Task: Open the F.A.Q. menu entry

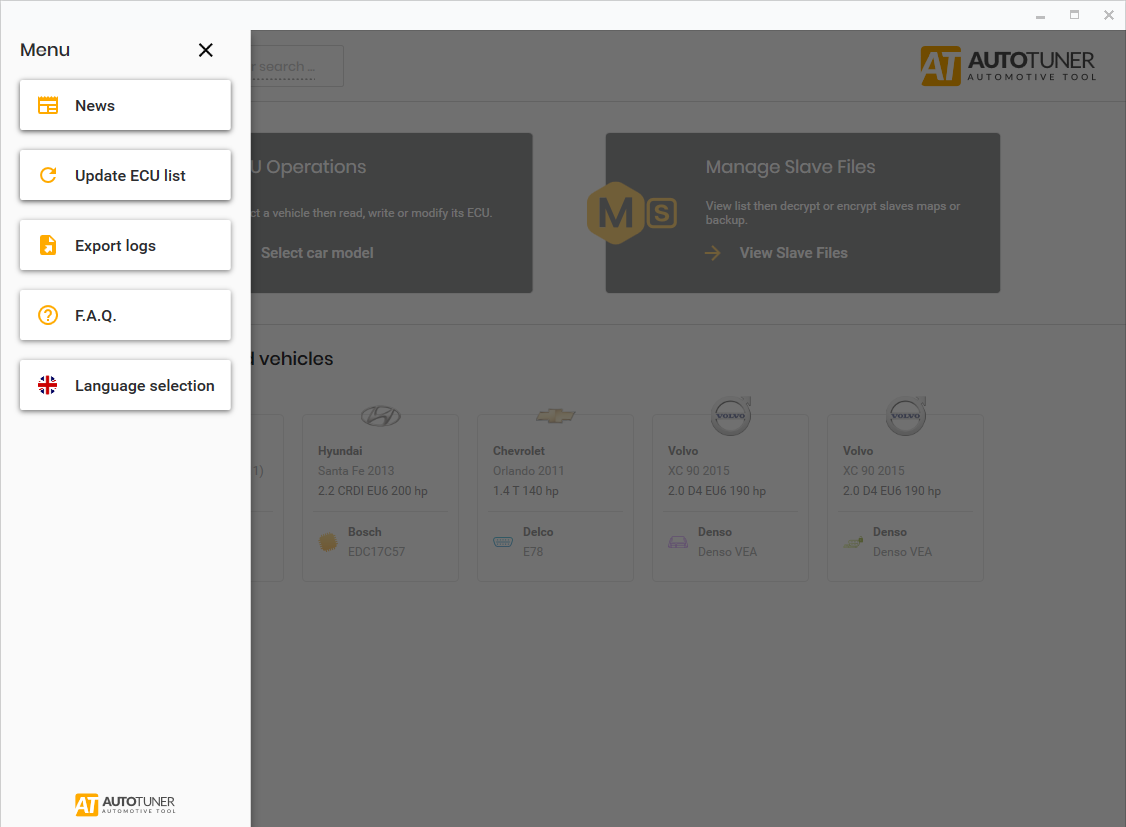Action: click(x=125, y=315)
